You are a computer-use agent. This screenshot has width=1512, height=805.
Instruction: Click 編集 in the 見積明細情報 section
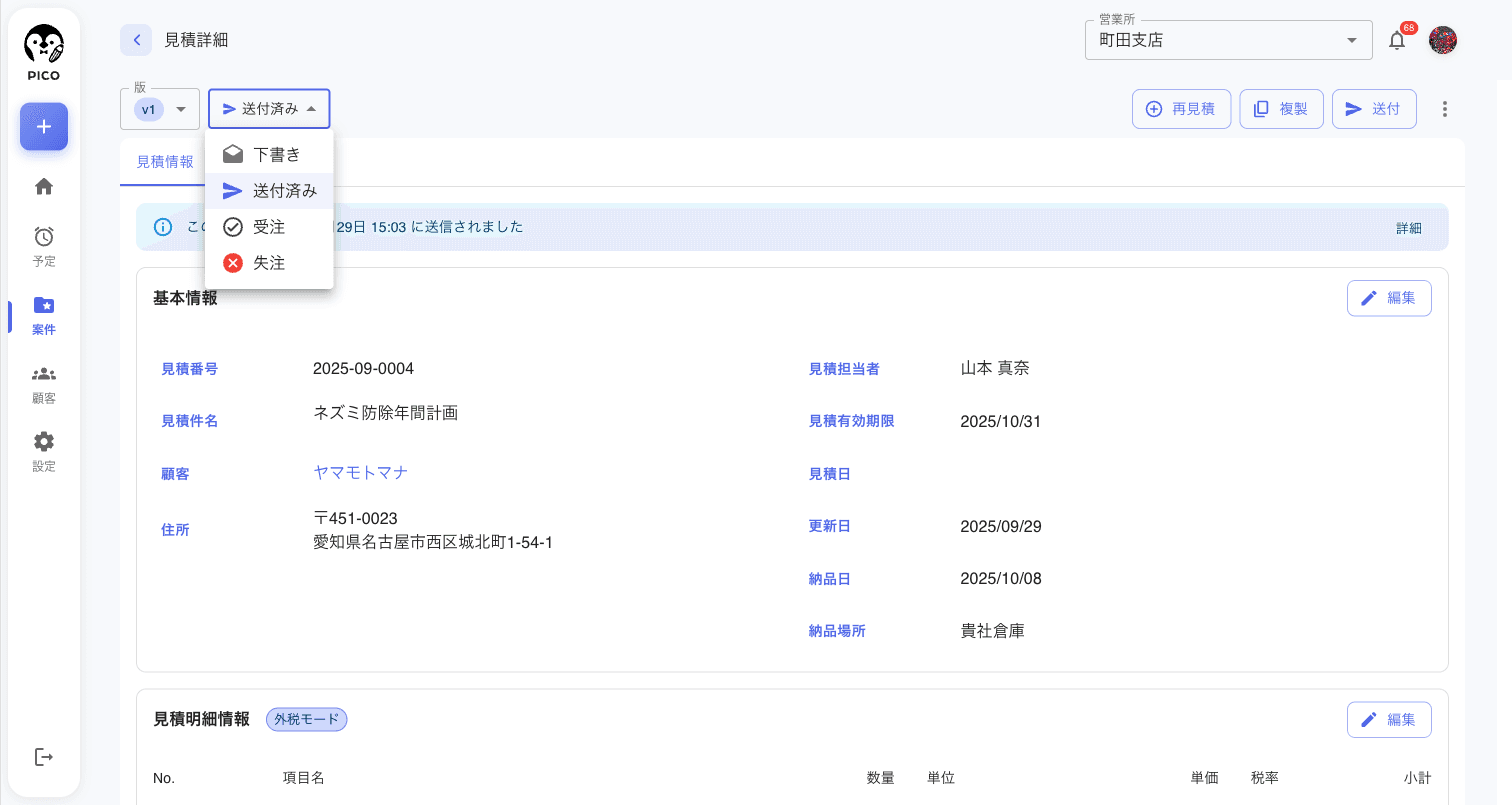click(x=1389, y=720)
